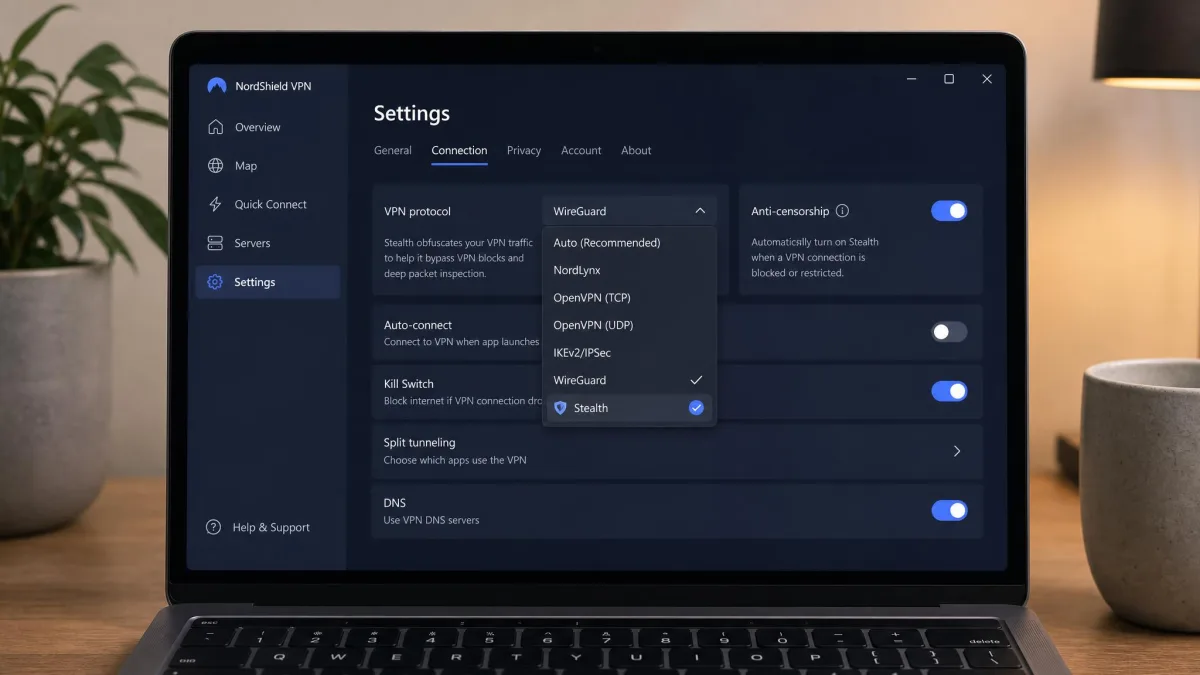Click 'Choose which apps use the VPN' text

click(x=455, y=460)
